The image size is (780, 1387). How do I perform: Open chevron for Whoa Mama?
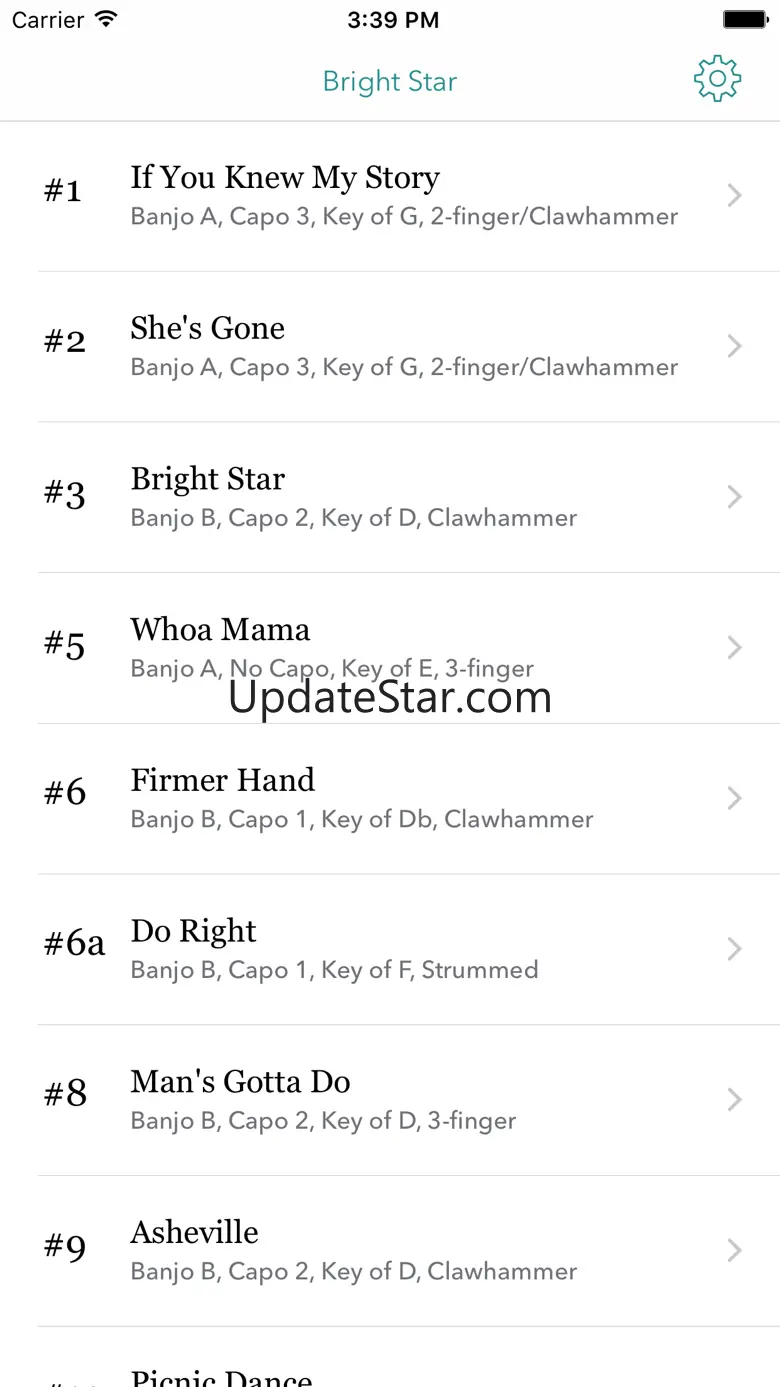[735, 647]
